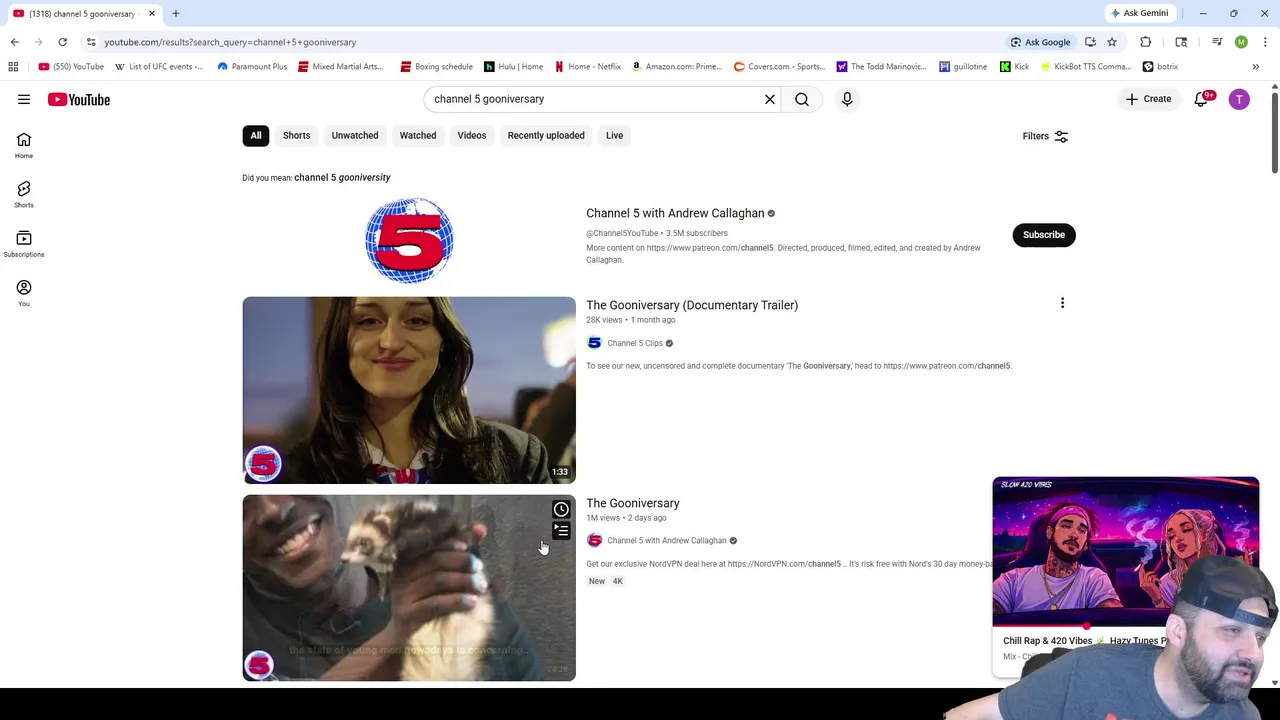
Task: Open Chrome extensions puzzle icon
Action: 1145,42
